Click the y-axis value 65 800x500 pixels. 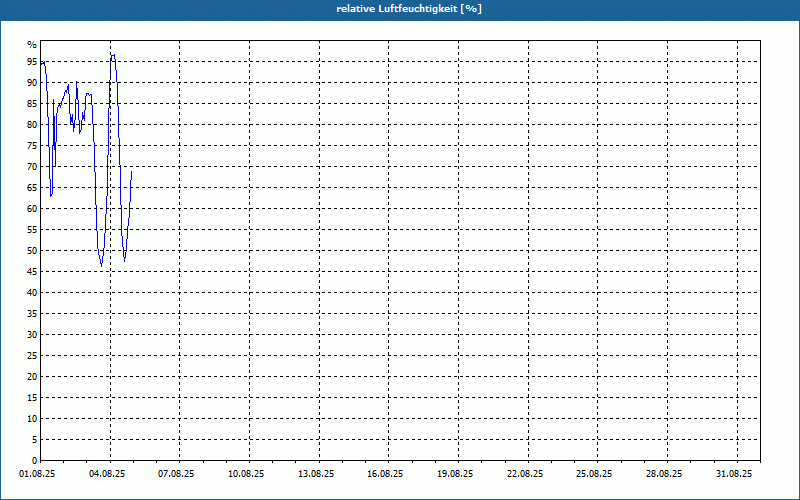click(x=32, y=188)
